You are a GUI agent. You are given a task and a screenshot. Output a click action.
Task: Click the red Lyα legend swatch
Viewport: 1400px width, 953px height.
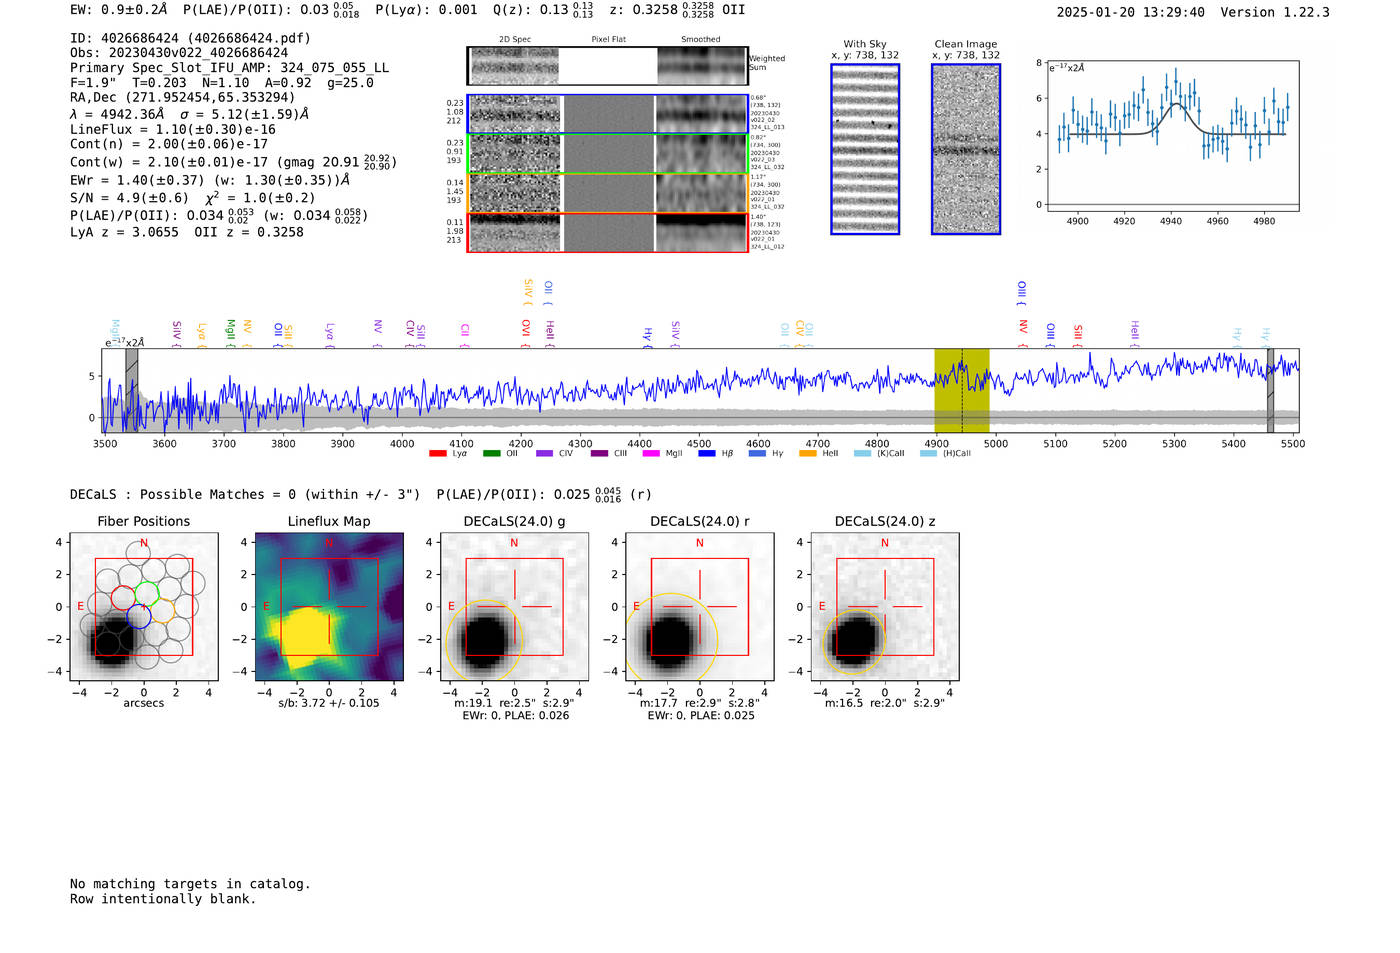pos(437,453)
